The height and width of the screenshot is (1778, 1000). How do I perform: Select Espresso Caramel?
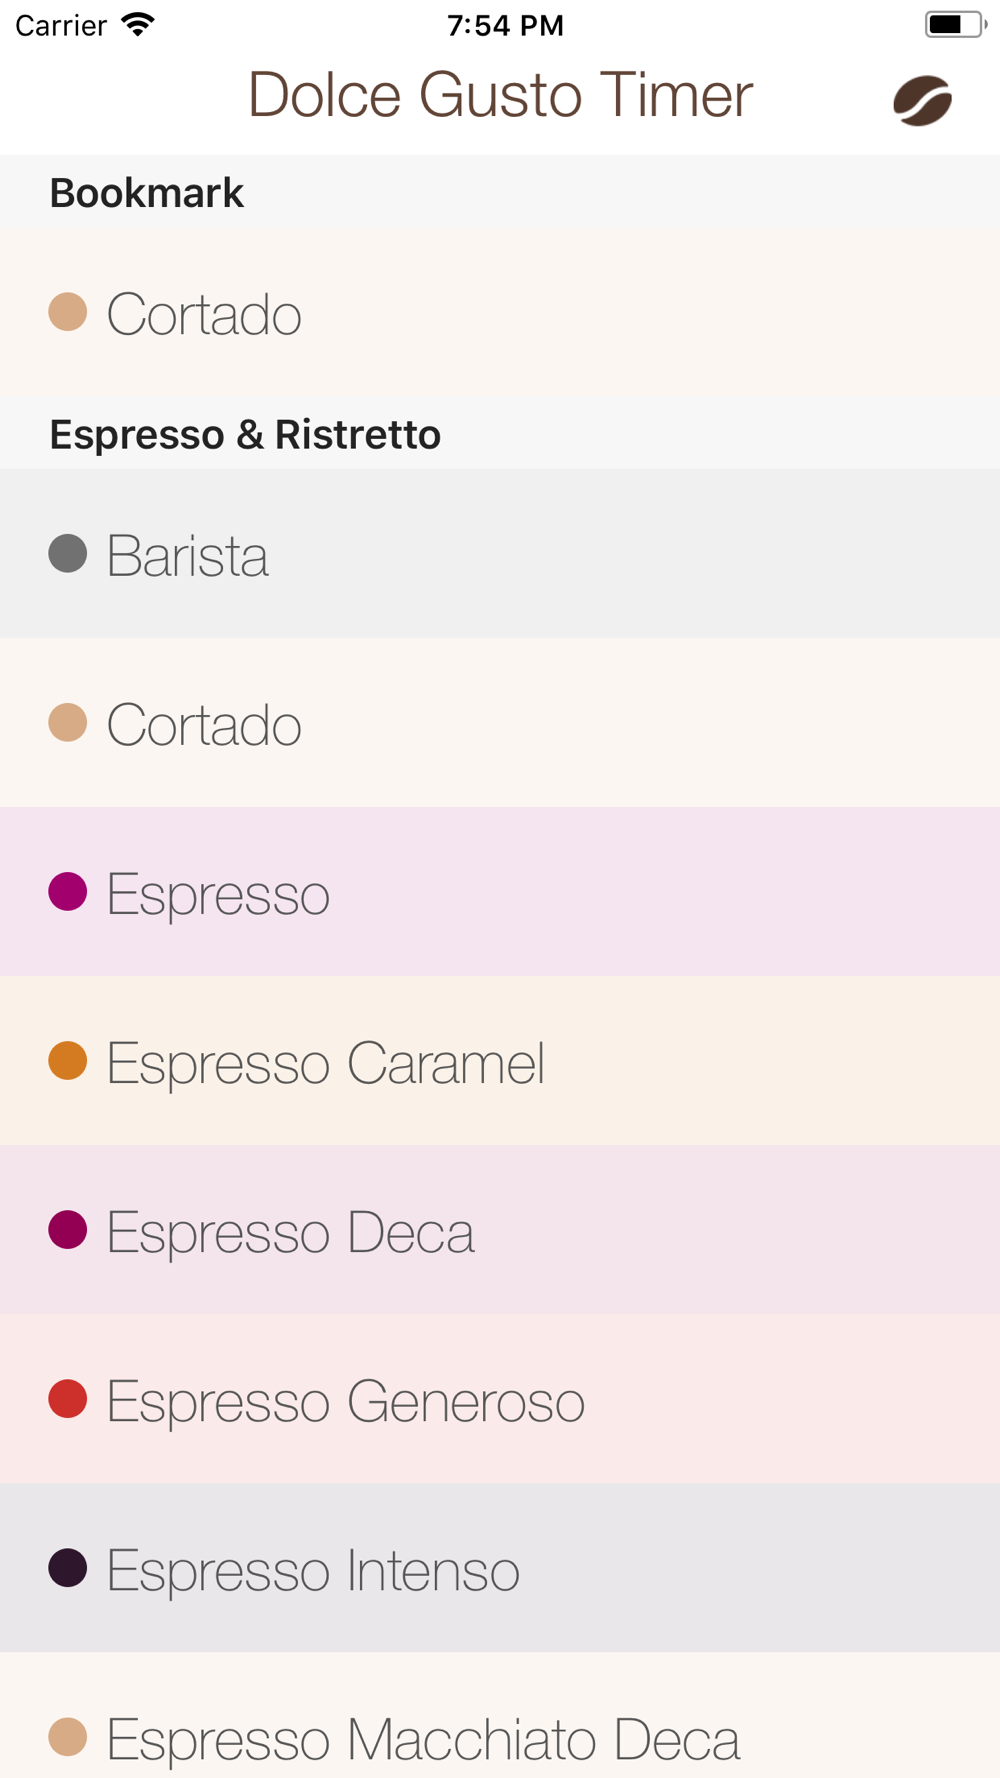click(500, 1061)
